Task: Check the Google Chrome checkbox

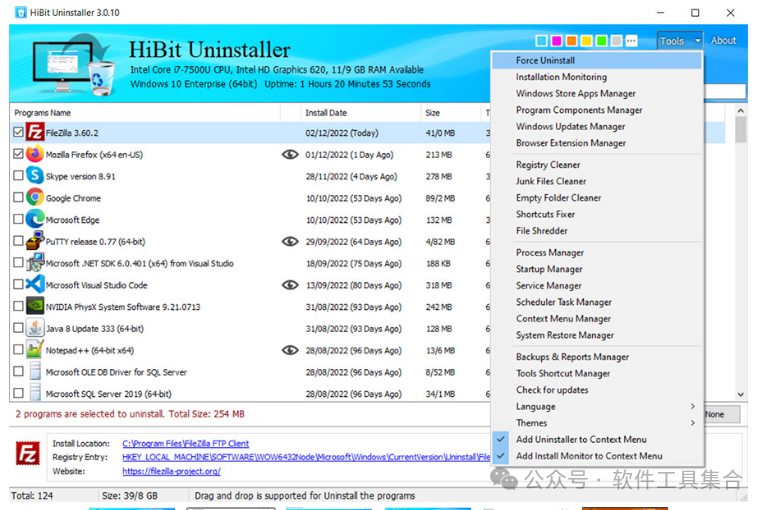Action: [x=18, y=198]
